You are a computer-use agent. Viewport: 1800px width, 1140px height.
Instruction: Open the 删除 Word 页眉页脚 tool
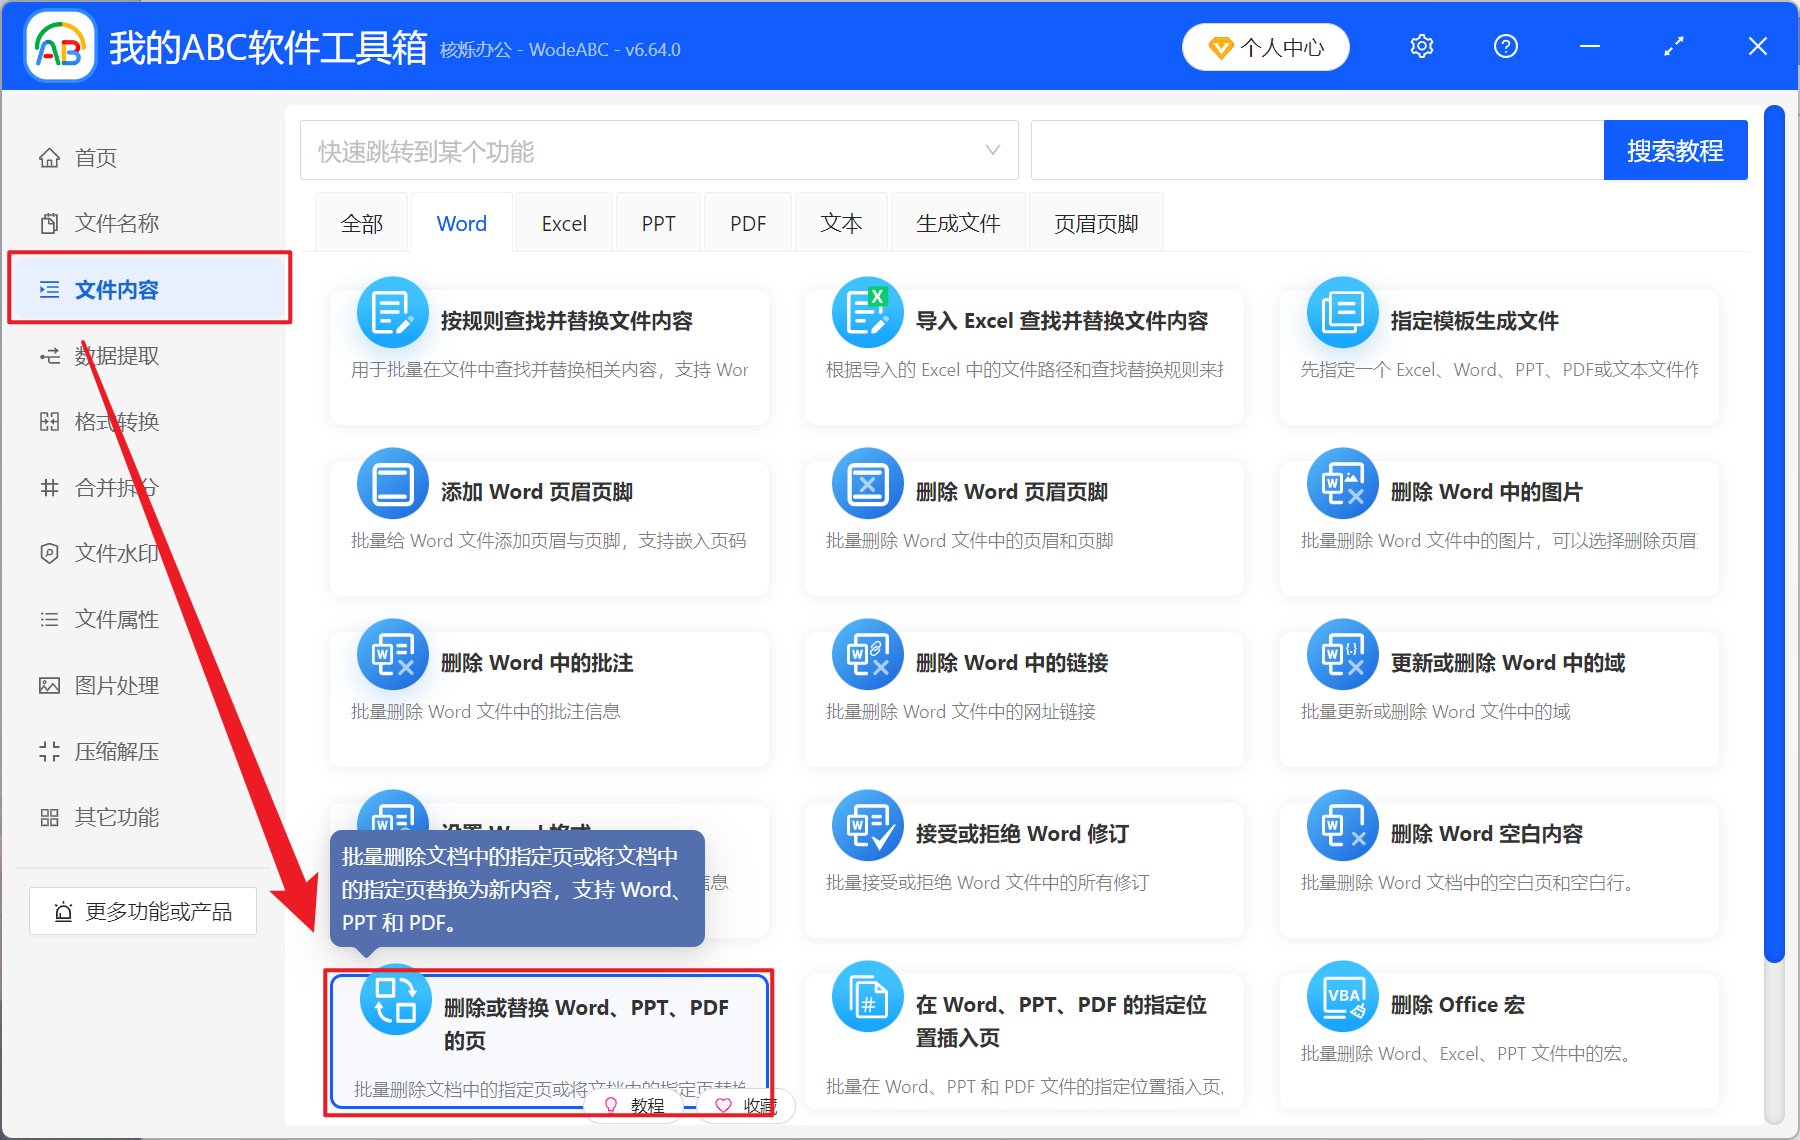click(1012, 490)
